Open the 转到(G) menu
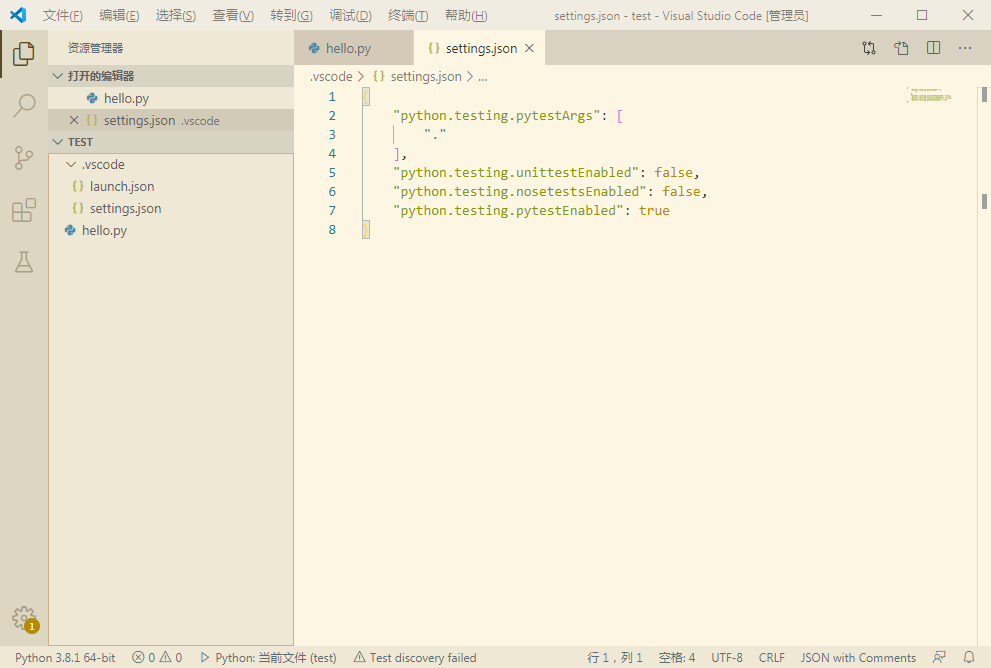The image size is (991, 668). (x=291, y=15)
